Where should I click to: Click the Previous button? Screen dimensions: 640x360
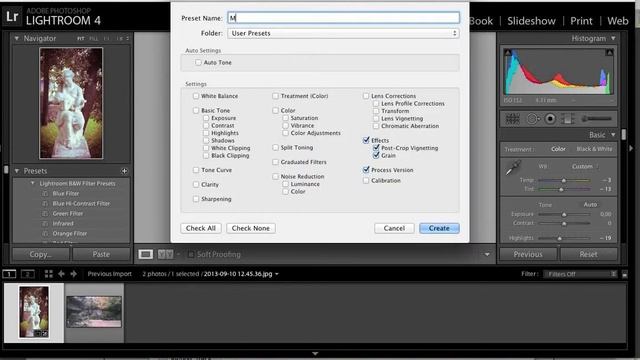coord(528,254)
